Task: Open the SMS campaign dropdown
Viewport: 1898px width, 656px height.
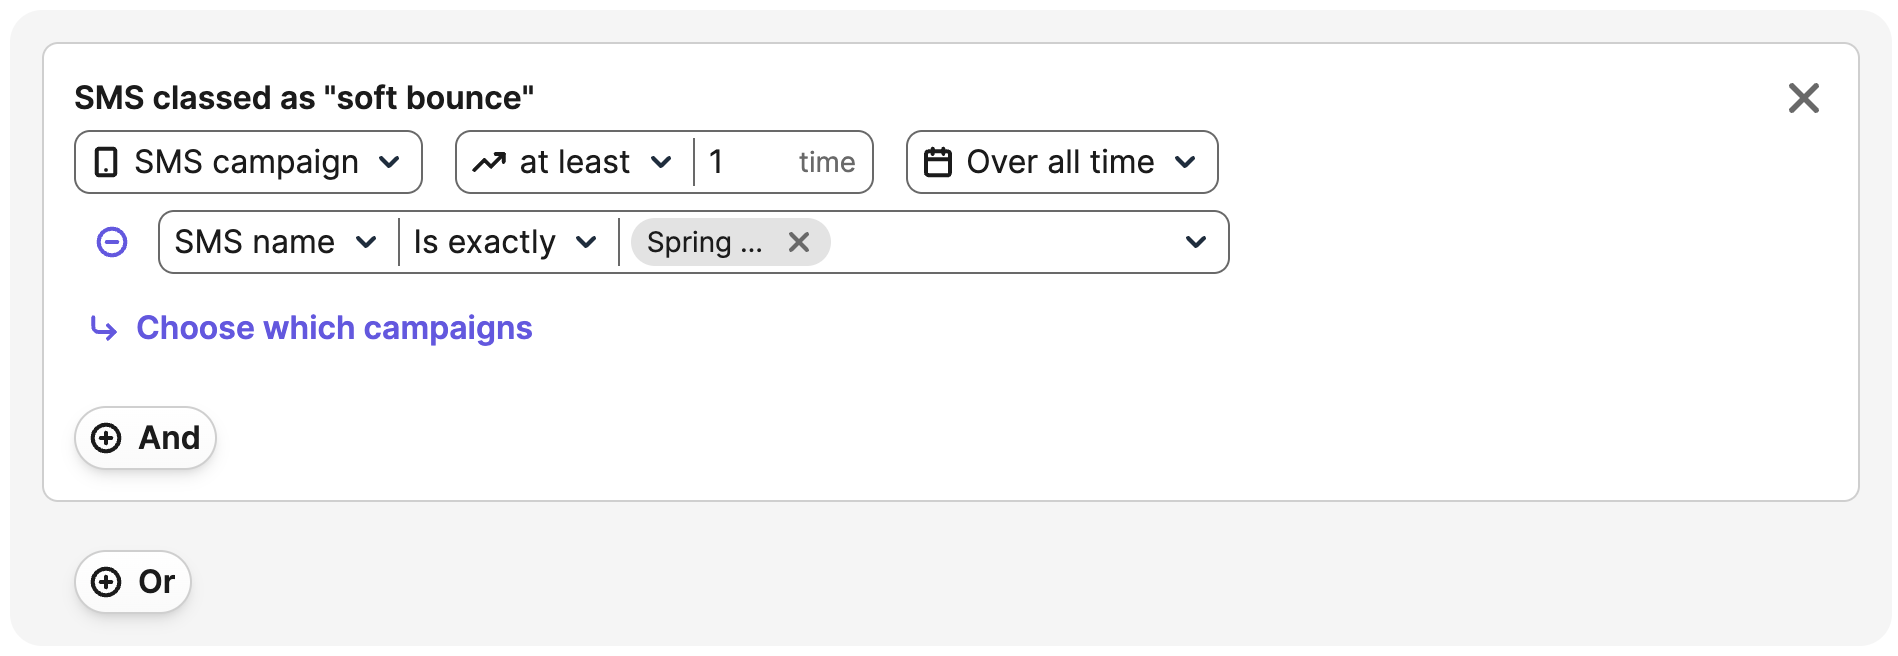Action: 248,162
